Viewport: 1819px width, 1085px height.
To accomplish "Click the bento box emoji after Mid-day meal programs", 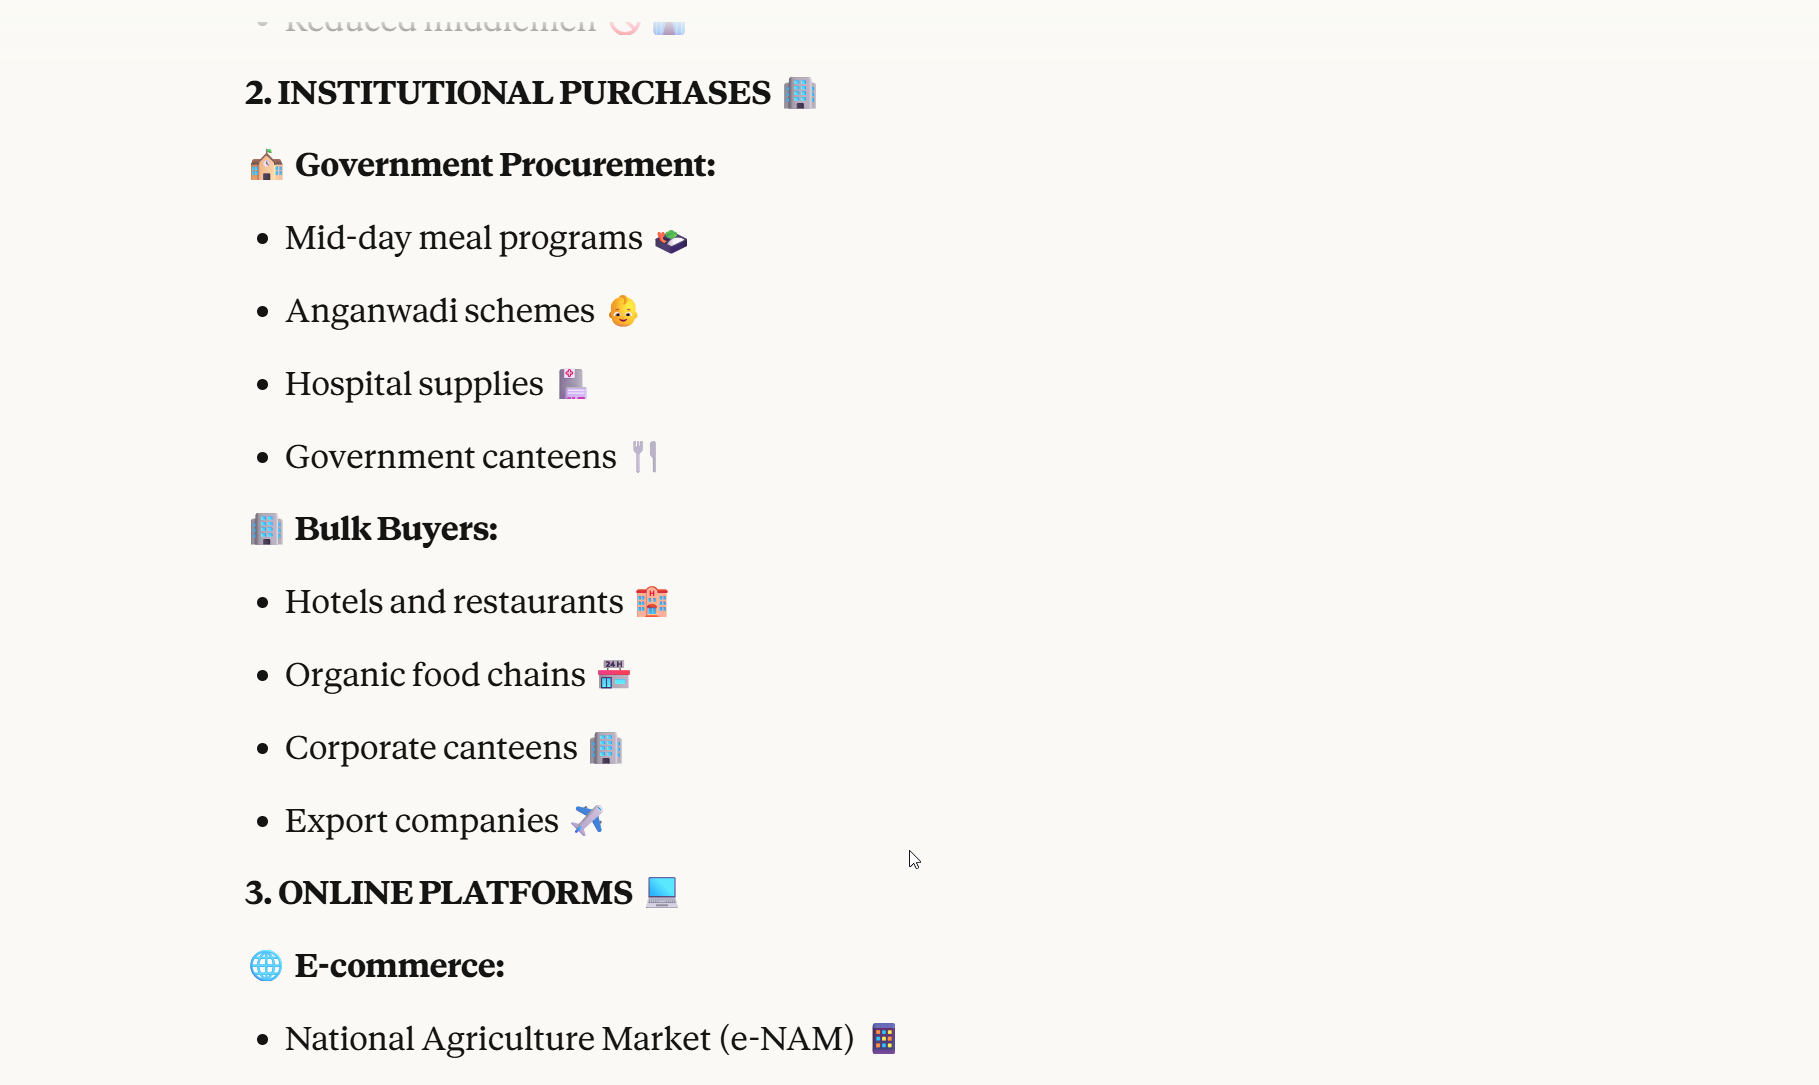I will (x=671, y=240).
